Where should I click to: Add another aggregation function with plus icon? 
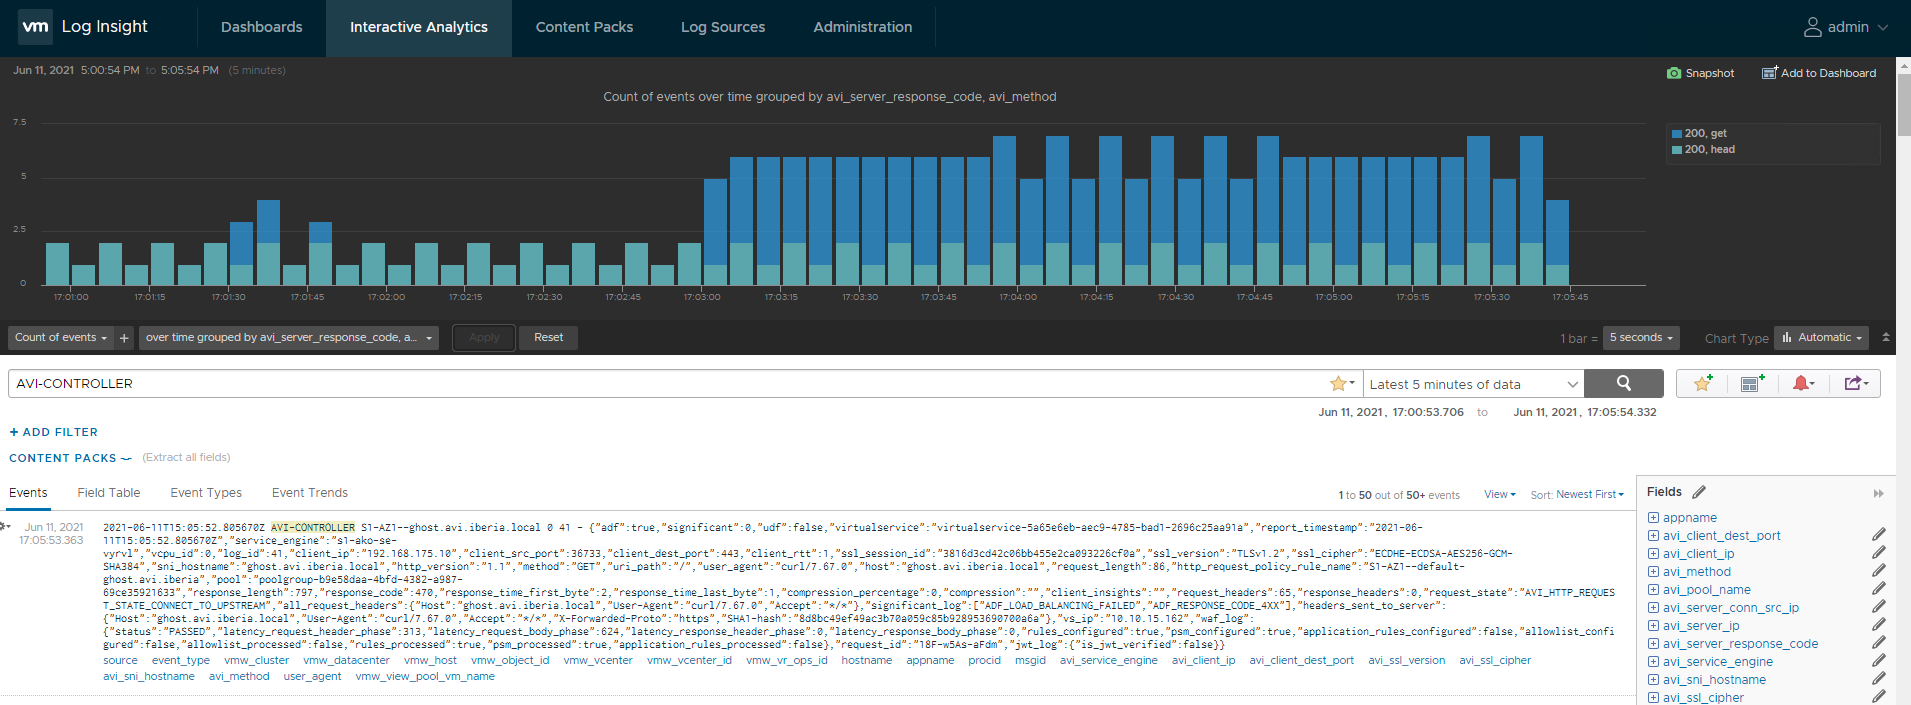click(124, 338)
